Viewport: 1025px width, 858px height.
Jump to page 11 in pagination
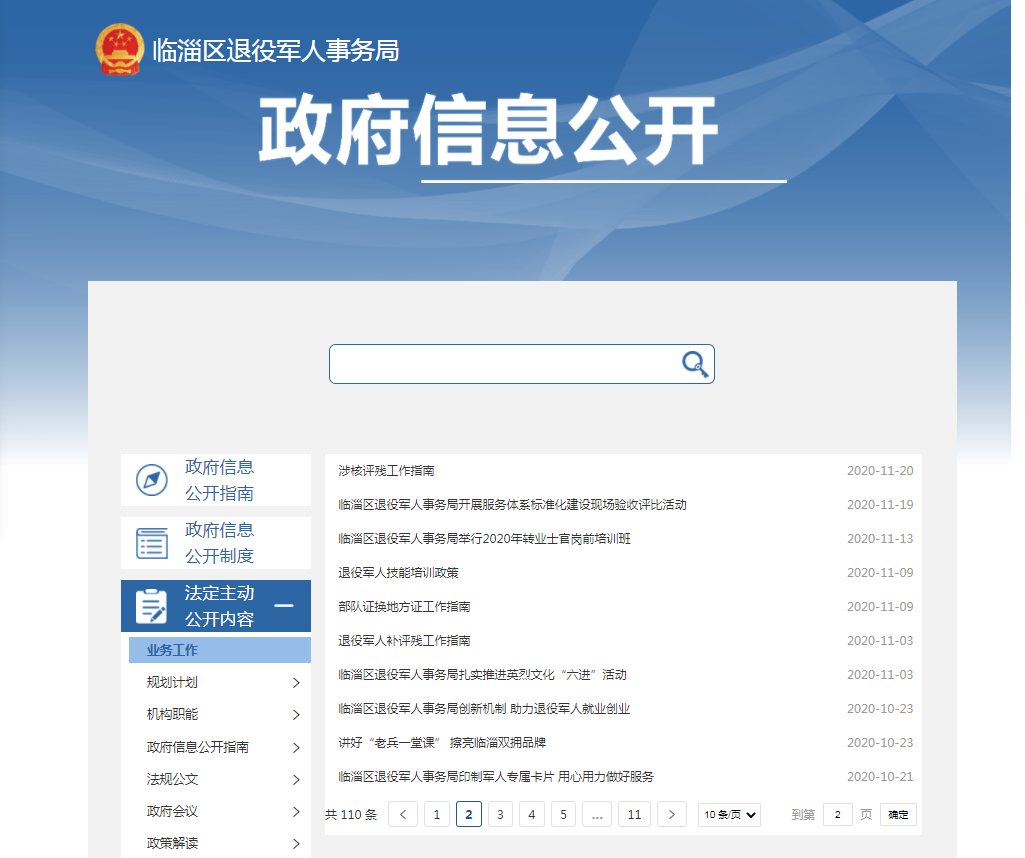pos(634,814)
